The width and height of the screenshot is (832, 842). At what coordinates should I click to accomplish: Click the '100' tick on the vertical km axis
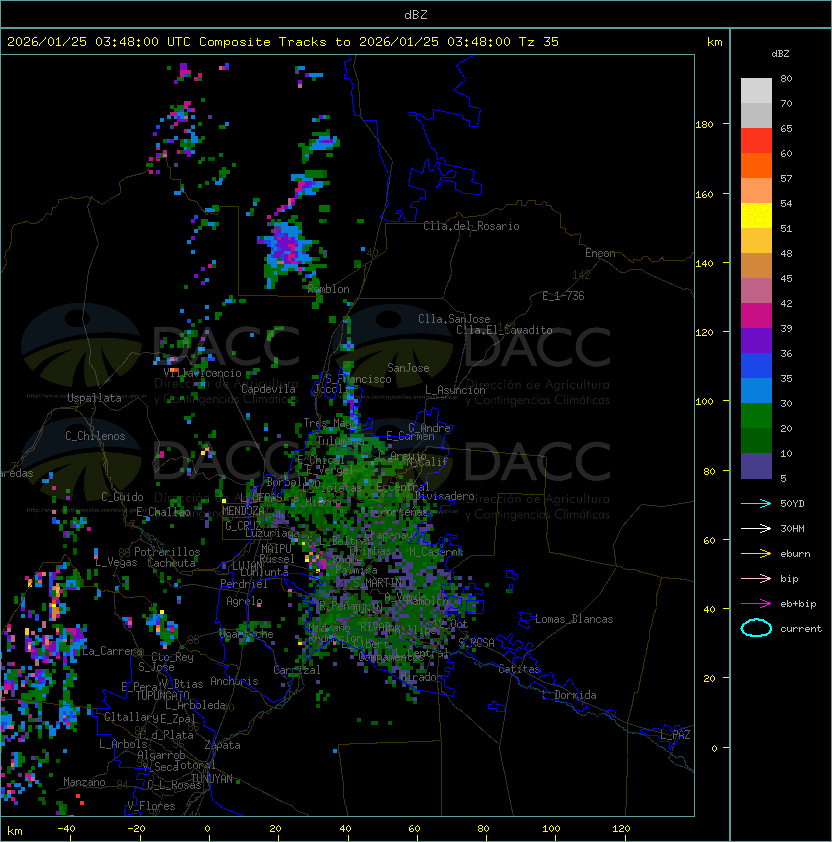tap(704, 401)
